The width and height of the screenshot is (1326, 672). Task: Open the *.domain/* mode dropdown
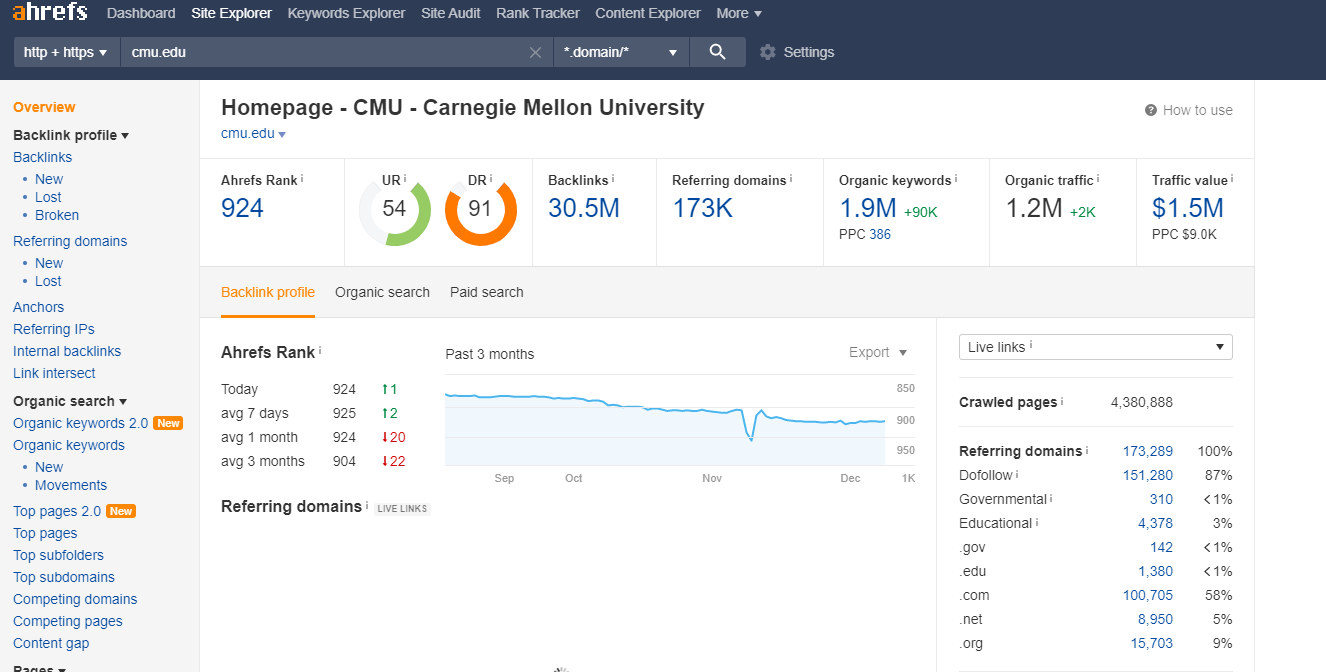point(620,51)
